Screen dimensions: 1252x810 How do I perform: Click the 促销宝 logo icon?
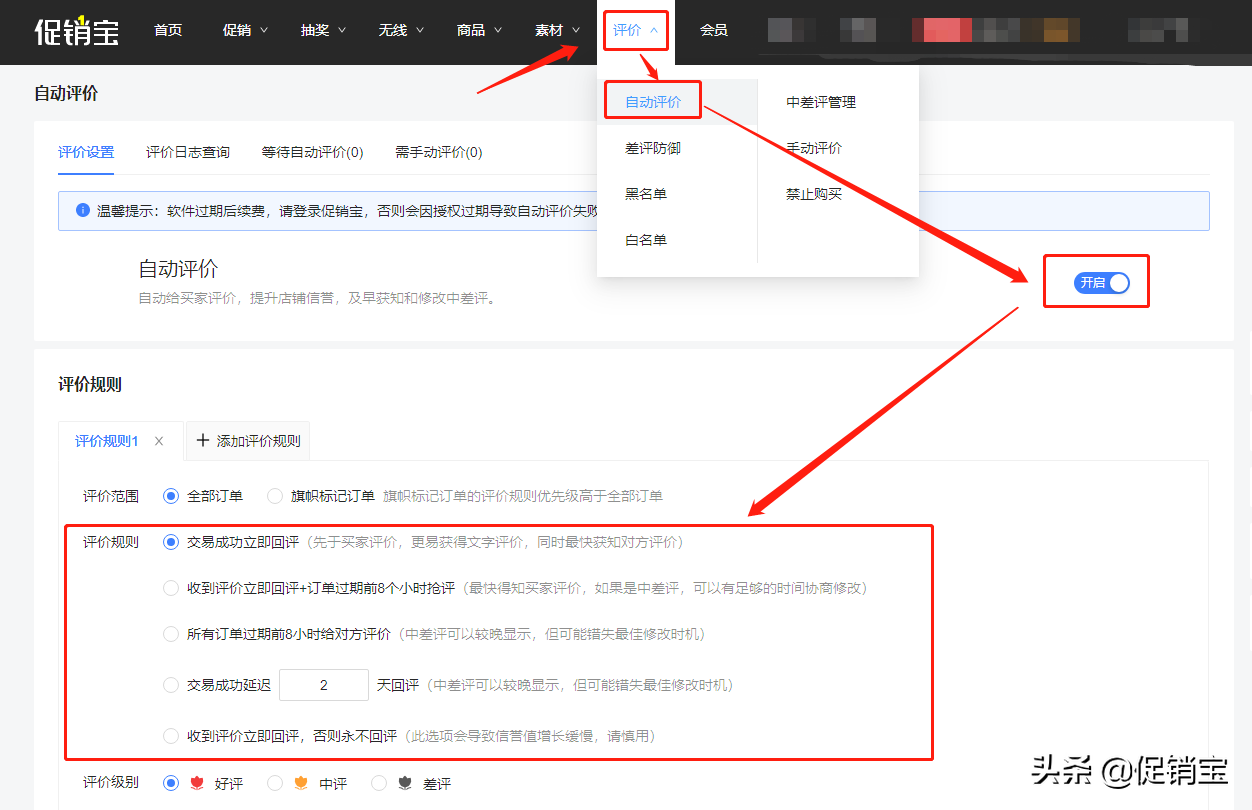(x=76, y=31)
